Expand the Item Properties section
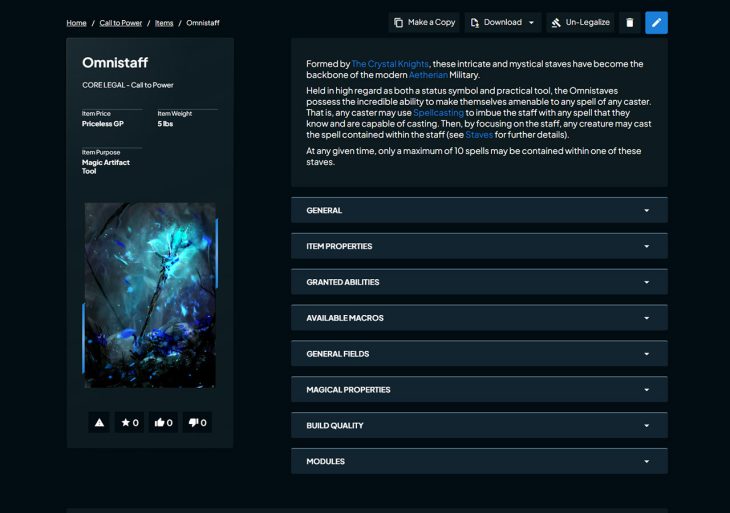This screenshot has width=730, height=513. 479,246
